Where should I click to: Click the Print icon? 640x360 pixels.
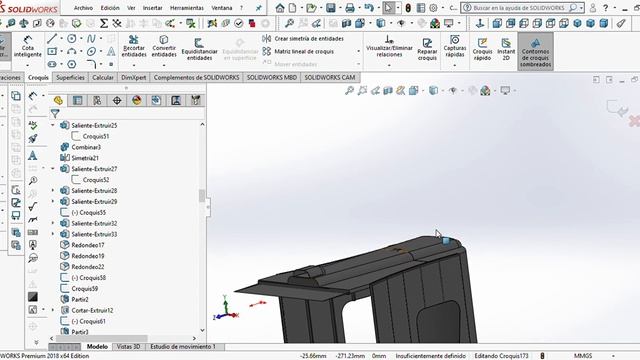pyautogui.click(x=350, y=8)
